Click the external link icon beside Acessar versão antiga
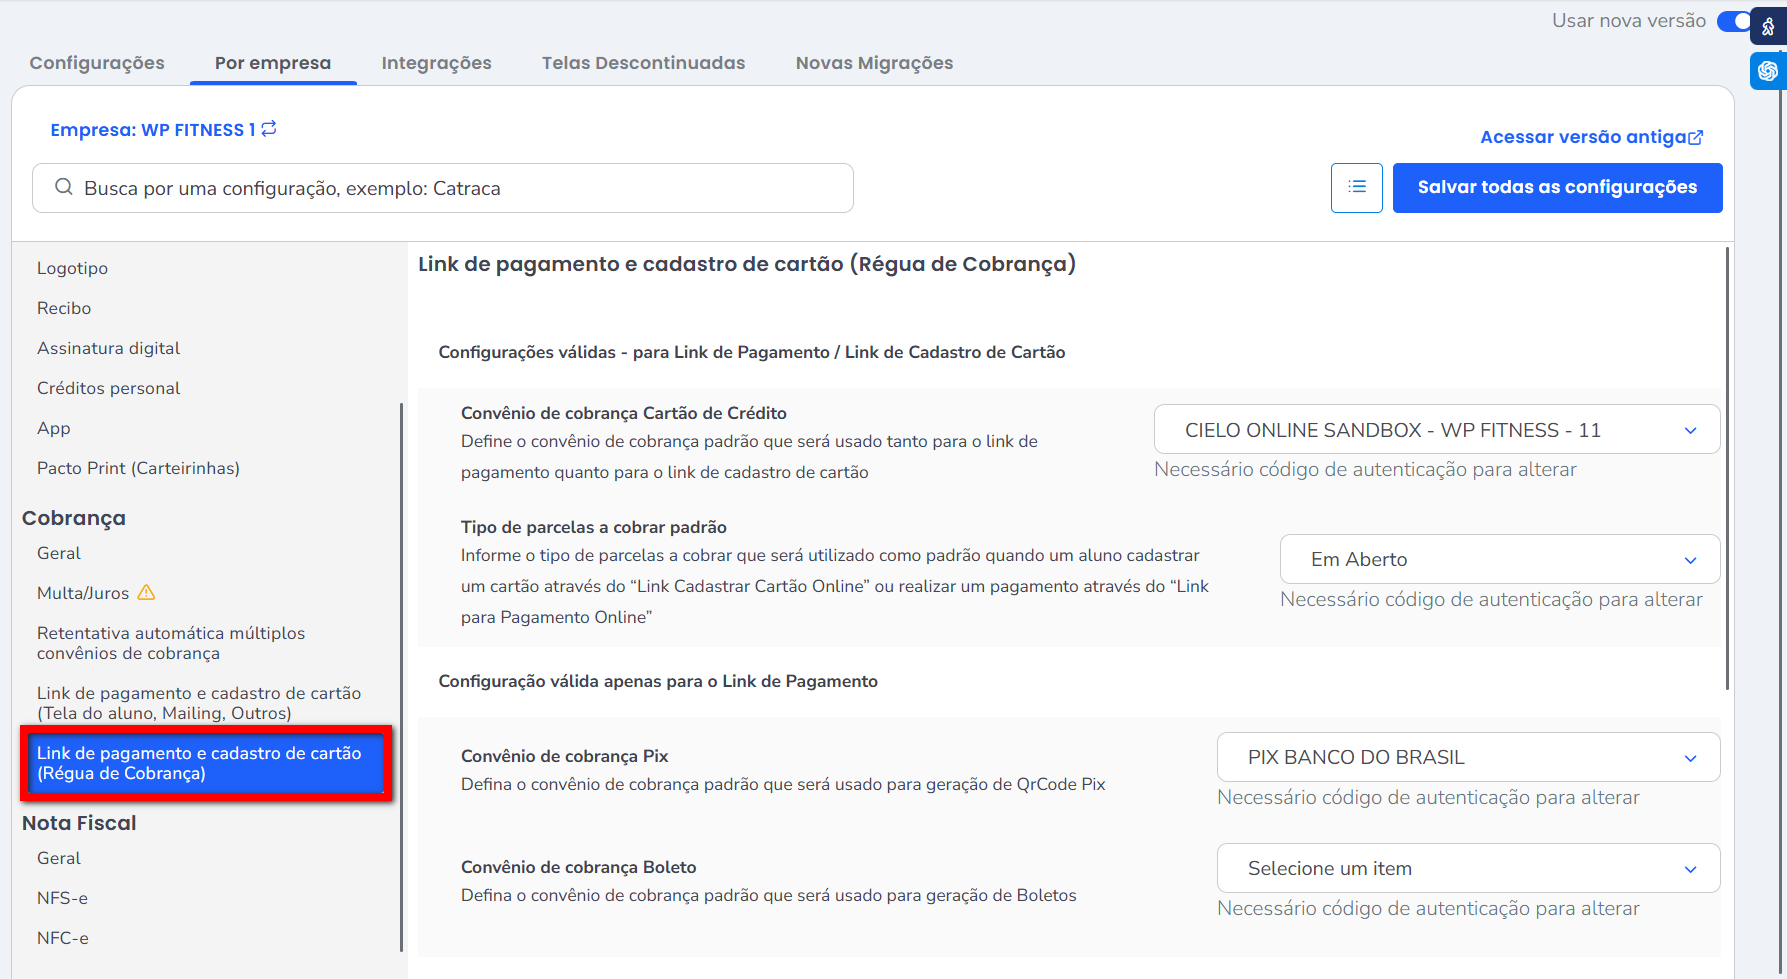The height and width of the screenshot is (979, 1787). pos(1696,138)
